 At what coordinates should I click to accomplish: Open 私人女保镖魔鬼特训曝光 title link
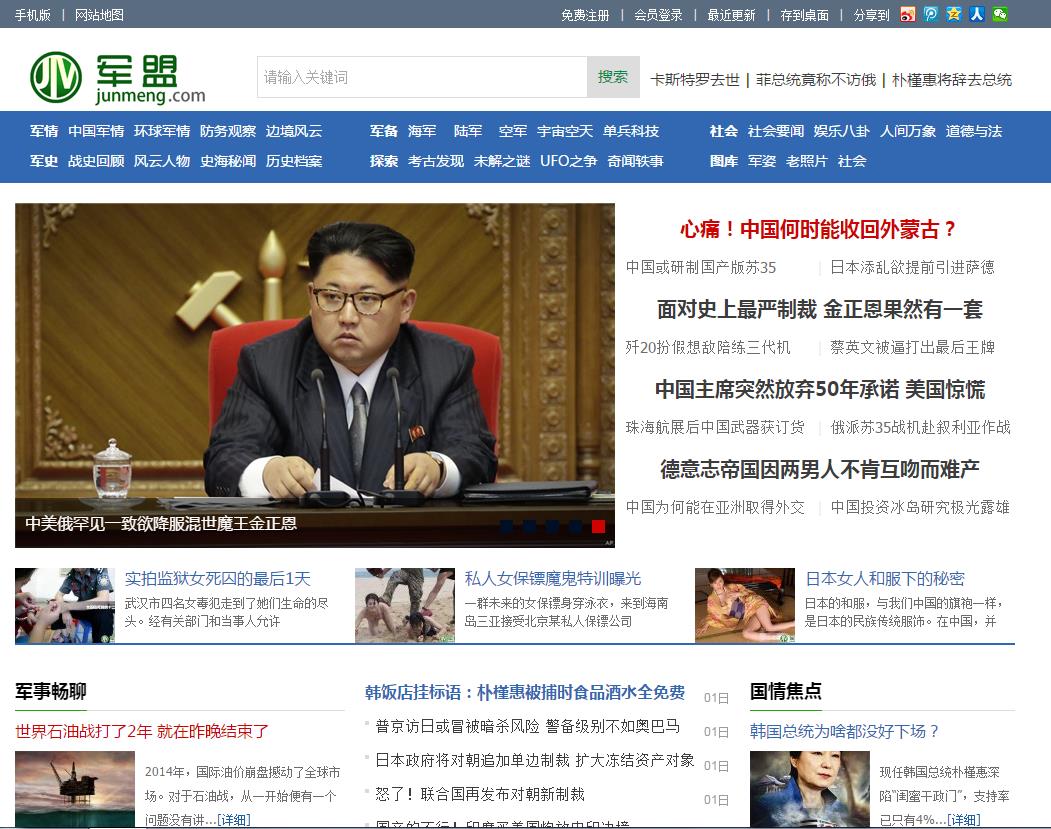pyautogui.click(x=553, y=578)
